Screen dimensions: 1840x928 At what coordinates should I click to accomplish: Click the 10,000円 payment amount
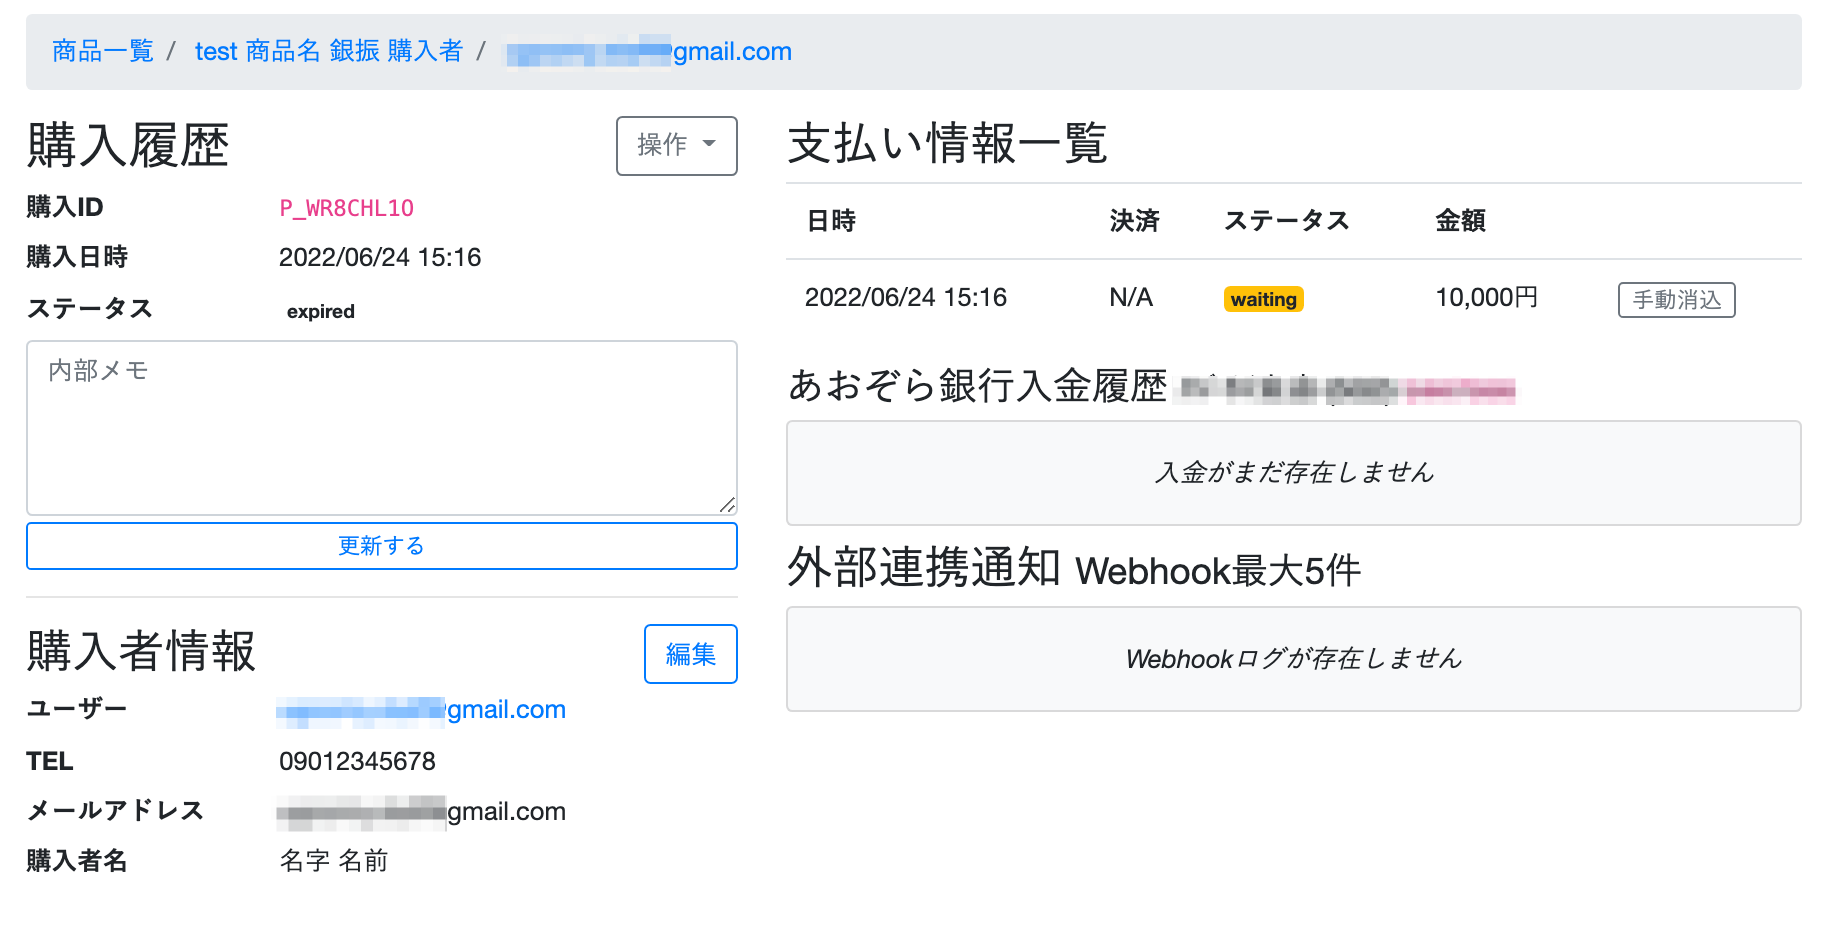pyautogui.click(x=1486, y=298)
